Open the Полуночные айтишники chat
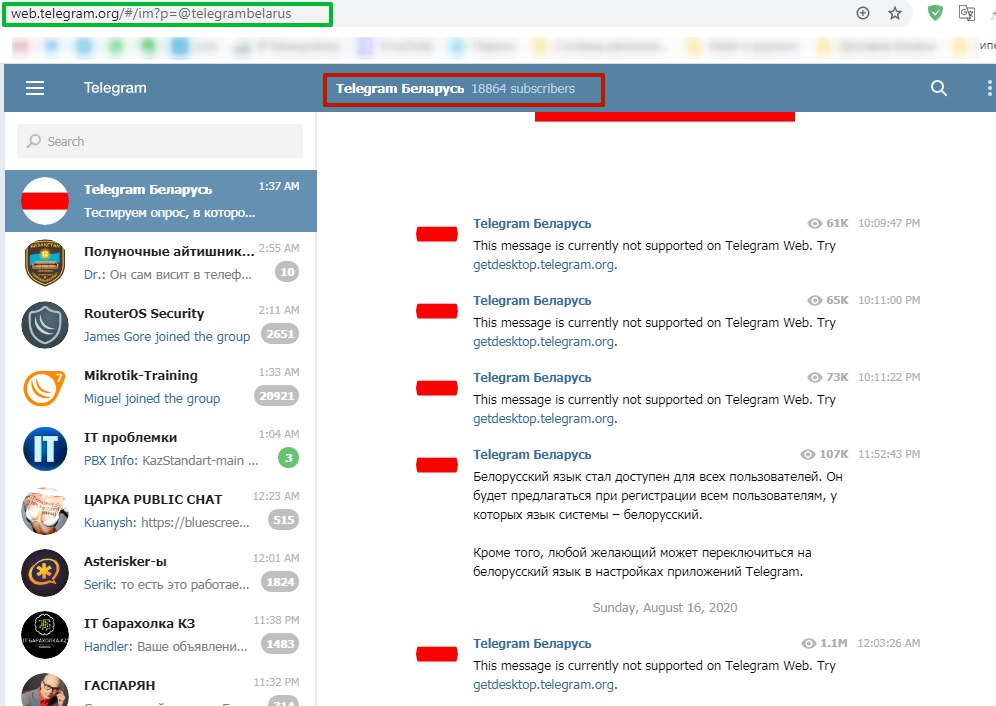Image resolution: width=996 pixels, height=706 pixels. pos(161,263)
